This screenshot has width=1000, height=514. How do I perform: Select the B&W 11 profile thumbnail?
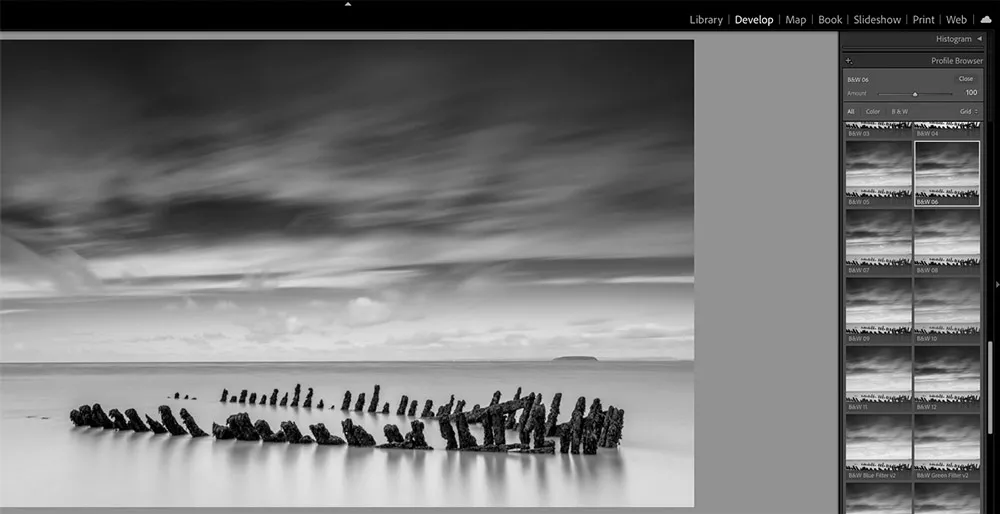click(x=879, y=378)
